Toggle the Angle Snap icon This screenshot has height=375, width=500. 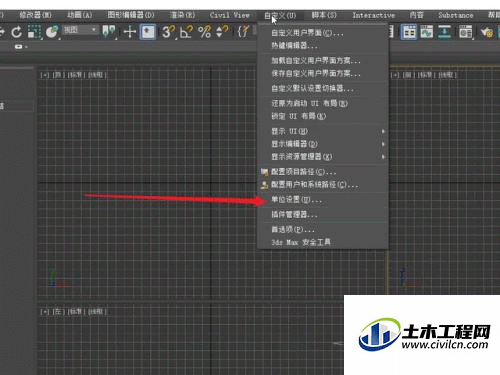point(186,32)
